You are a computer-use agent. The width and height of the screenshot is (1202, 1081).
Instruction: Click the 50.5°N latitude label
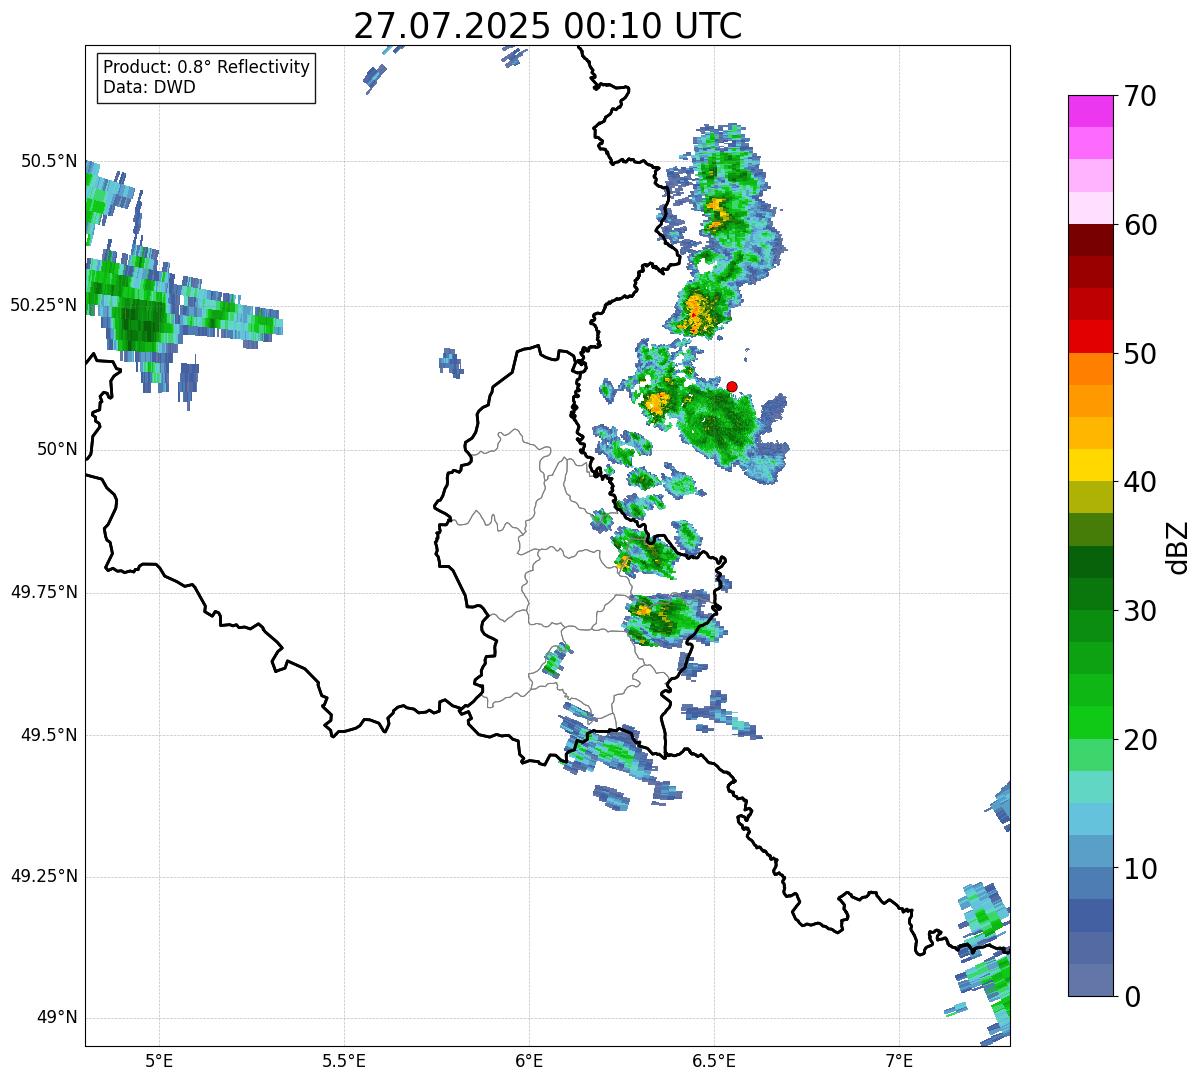click(48, 161)
